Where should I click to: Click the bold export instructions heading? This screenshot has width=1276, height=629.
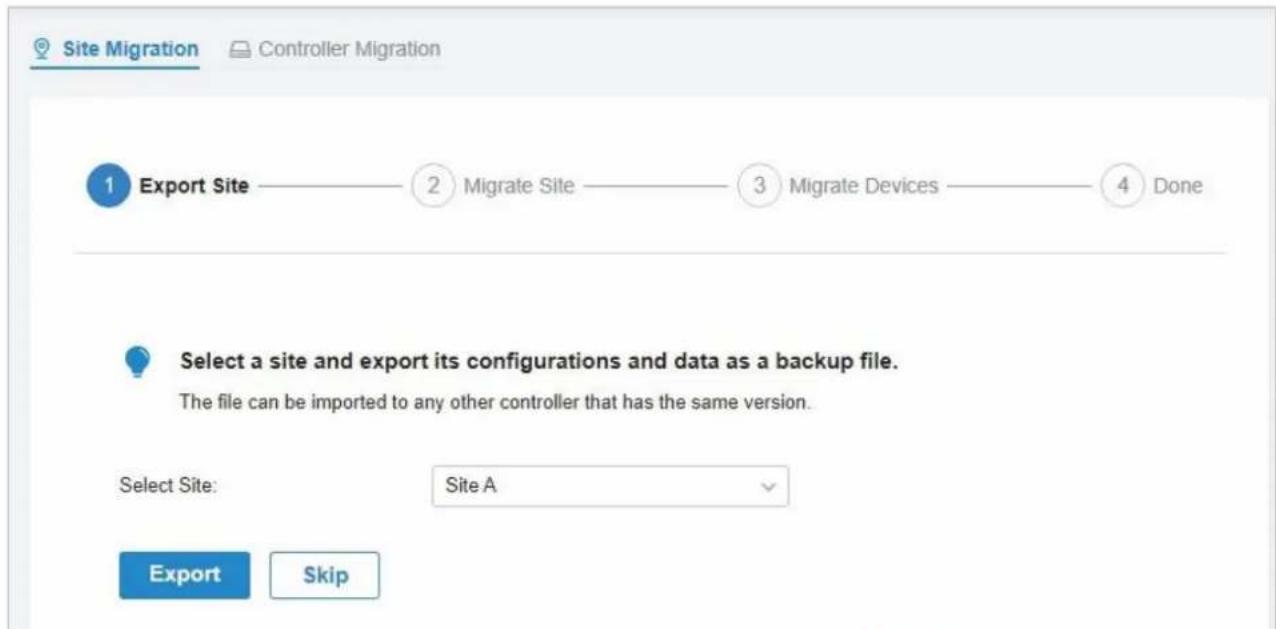[539, 361]
